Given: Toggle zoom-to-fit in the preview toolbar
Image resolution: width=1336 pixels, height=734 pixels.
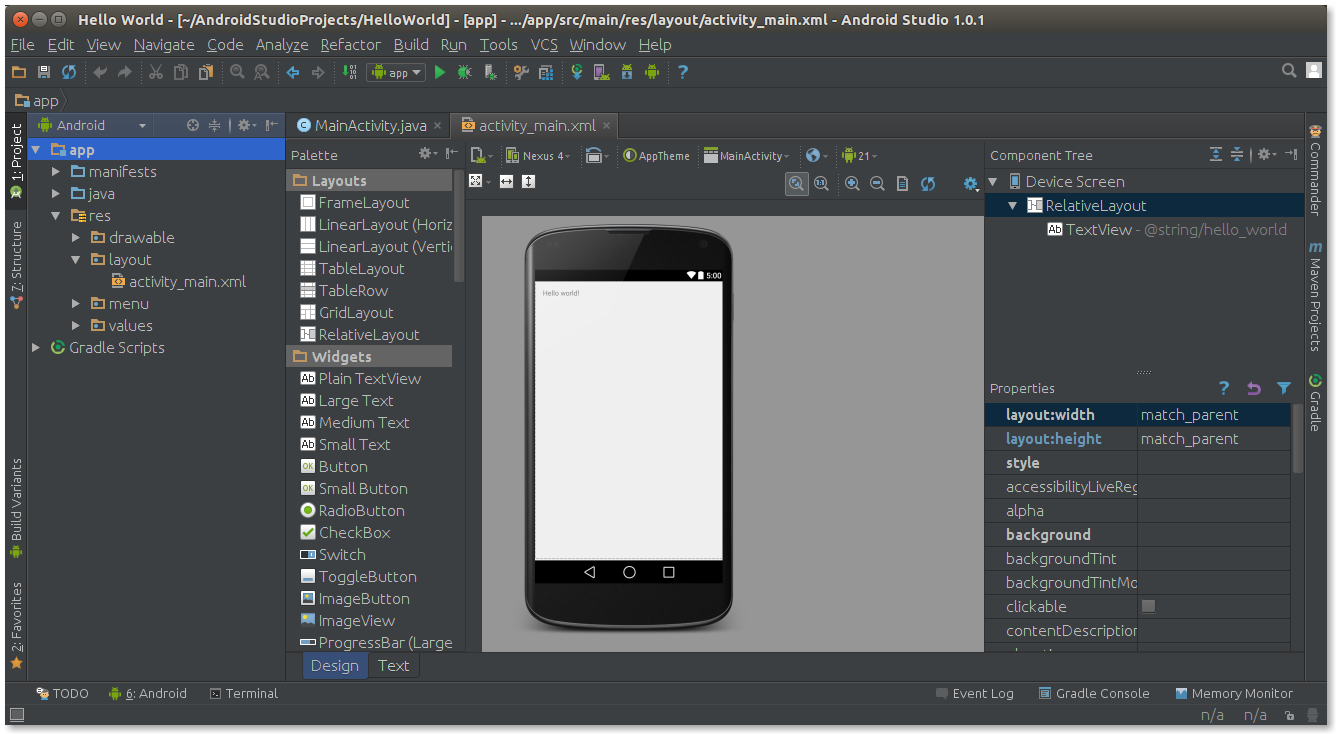Looking at the screenshot, I should tap(796, 182).
